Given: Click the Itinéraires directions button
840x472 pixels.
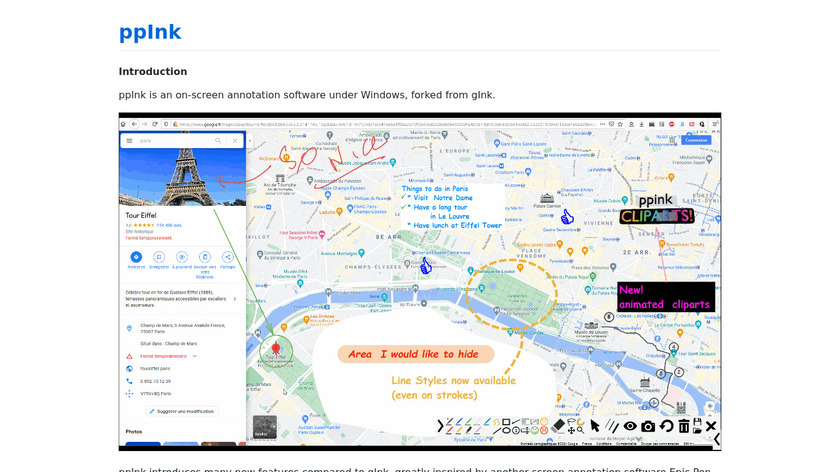Looking at the screenshot, I should pyautogui.click(x=136, y=259).
